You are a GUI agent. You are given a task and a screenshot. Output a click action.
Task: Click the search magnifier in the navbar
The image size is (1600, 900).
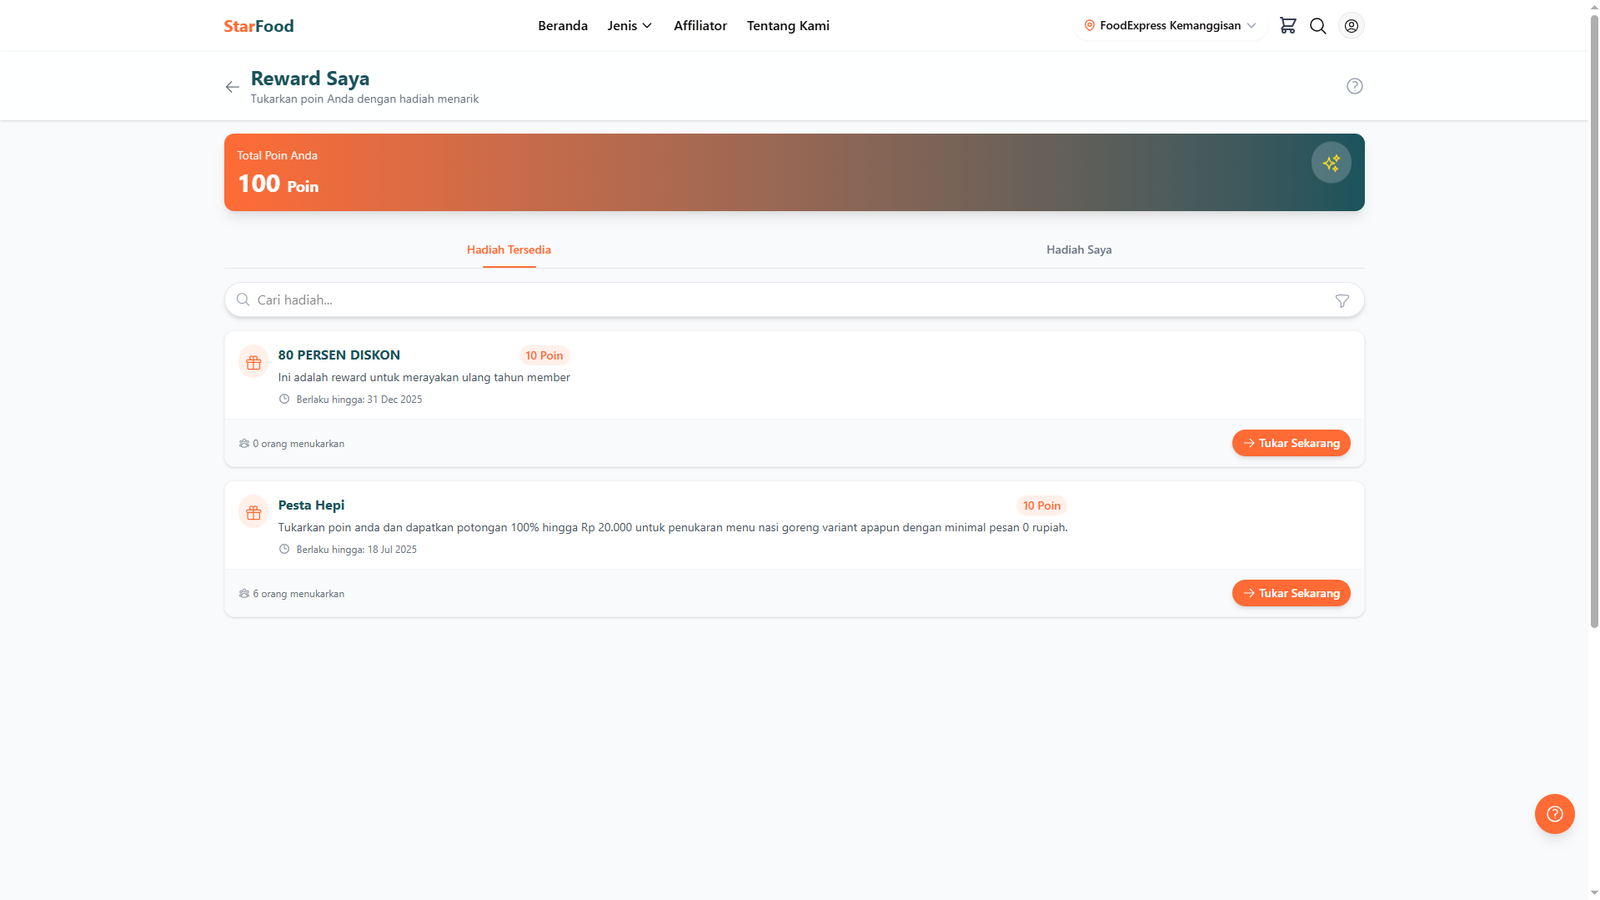coord(1318,26)
